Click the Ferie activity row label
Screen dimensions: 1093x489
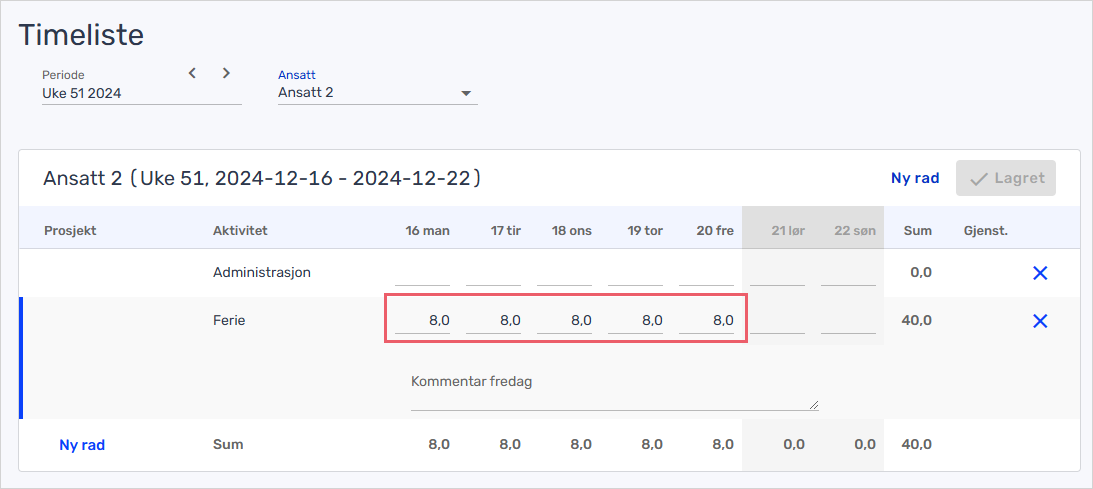pyautogui.click(x=229, y=321)
